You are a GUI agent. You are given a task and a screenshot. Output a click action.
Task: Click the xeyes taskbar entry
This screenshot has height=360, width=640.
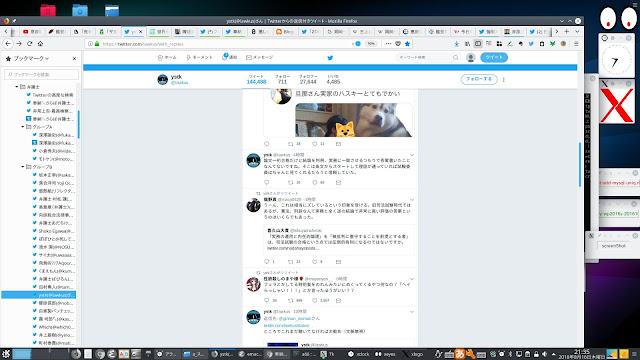pos(385,354)
